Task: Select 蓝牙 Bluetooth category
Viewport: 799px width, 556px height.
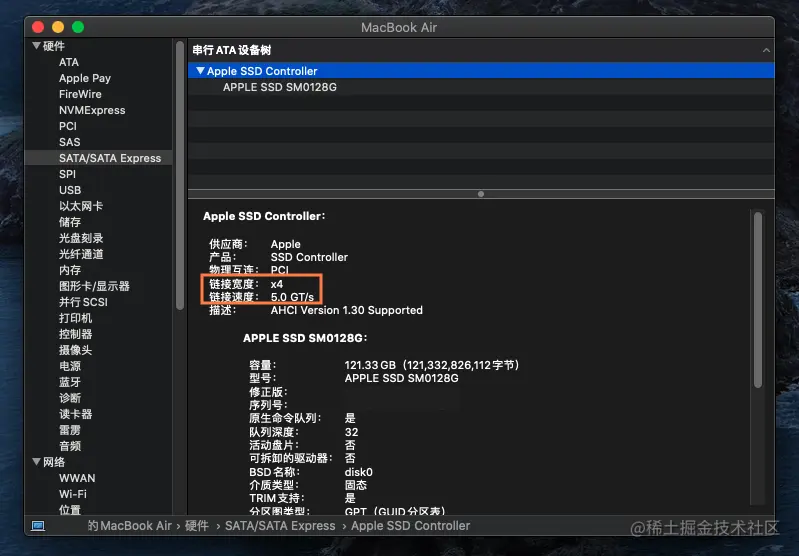Action: pyautogui.click(x=70, y=382)
